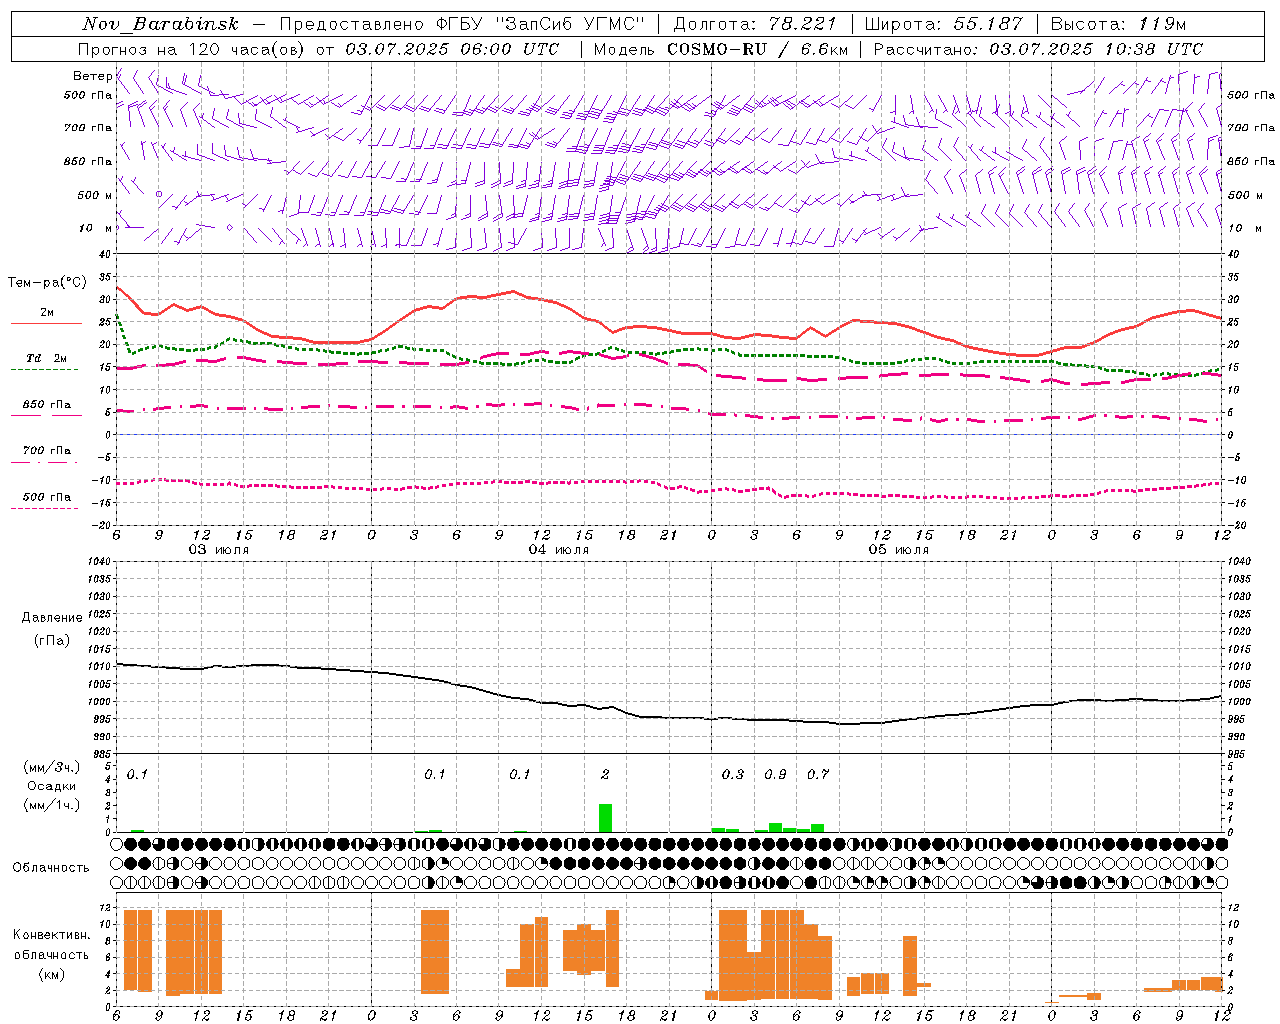Screen dimensions: 1280x1024
Task: Click the '0.3' three-hour precipitation value
Action: (x=733, y=775)
